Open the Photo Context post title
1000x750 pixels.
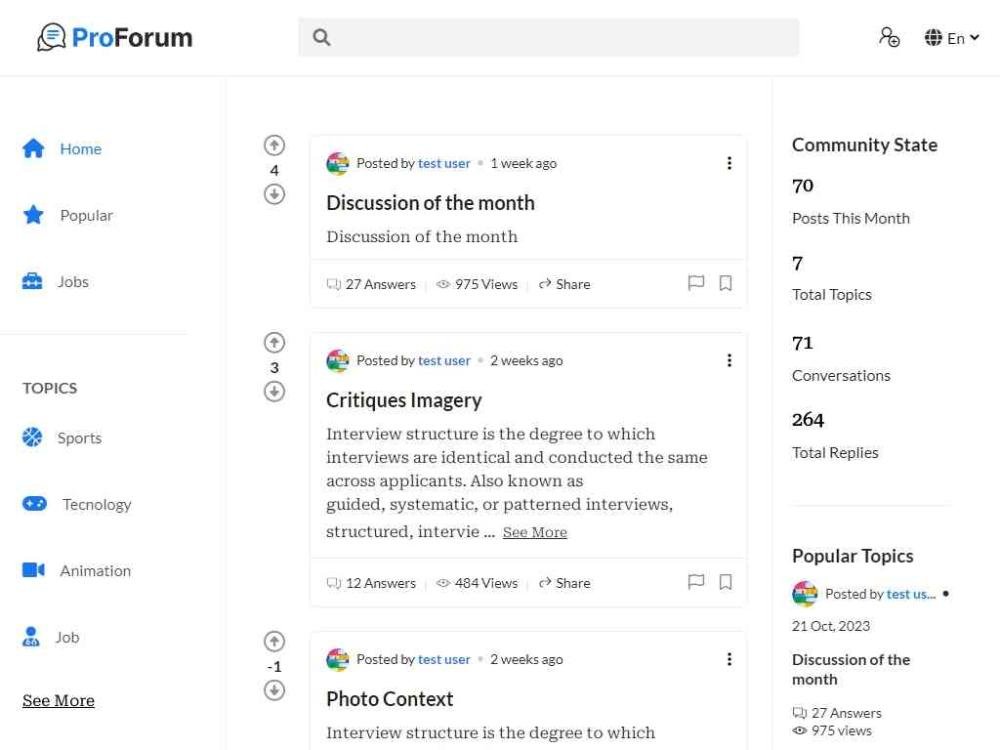point(389,699)
